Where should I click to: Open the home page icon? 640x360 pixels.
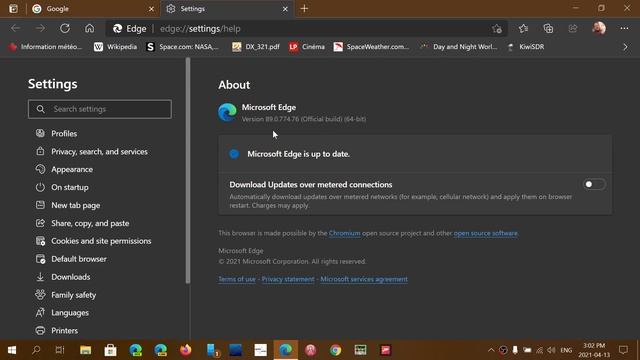click(89, 28)
